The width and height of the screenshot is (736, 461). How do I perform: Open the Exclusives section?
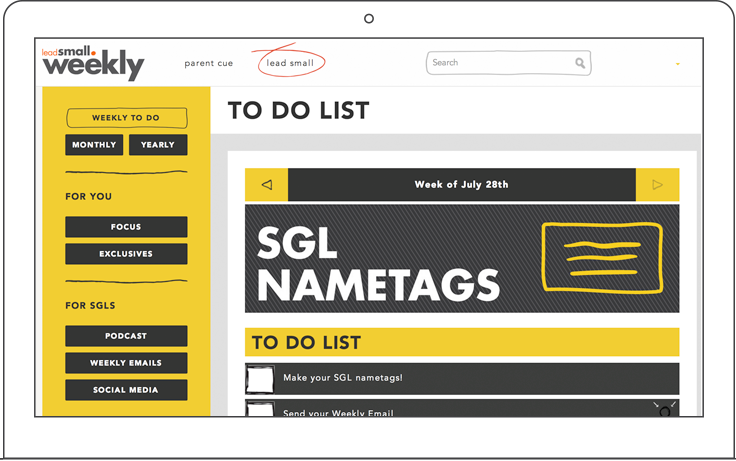pyautogui.click(x=126, y=254)
